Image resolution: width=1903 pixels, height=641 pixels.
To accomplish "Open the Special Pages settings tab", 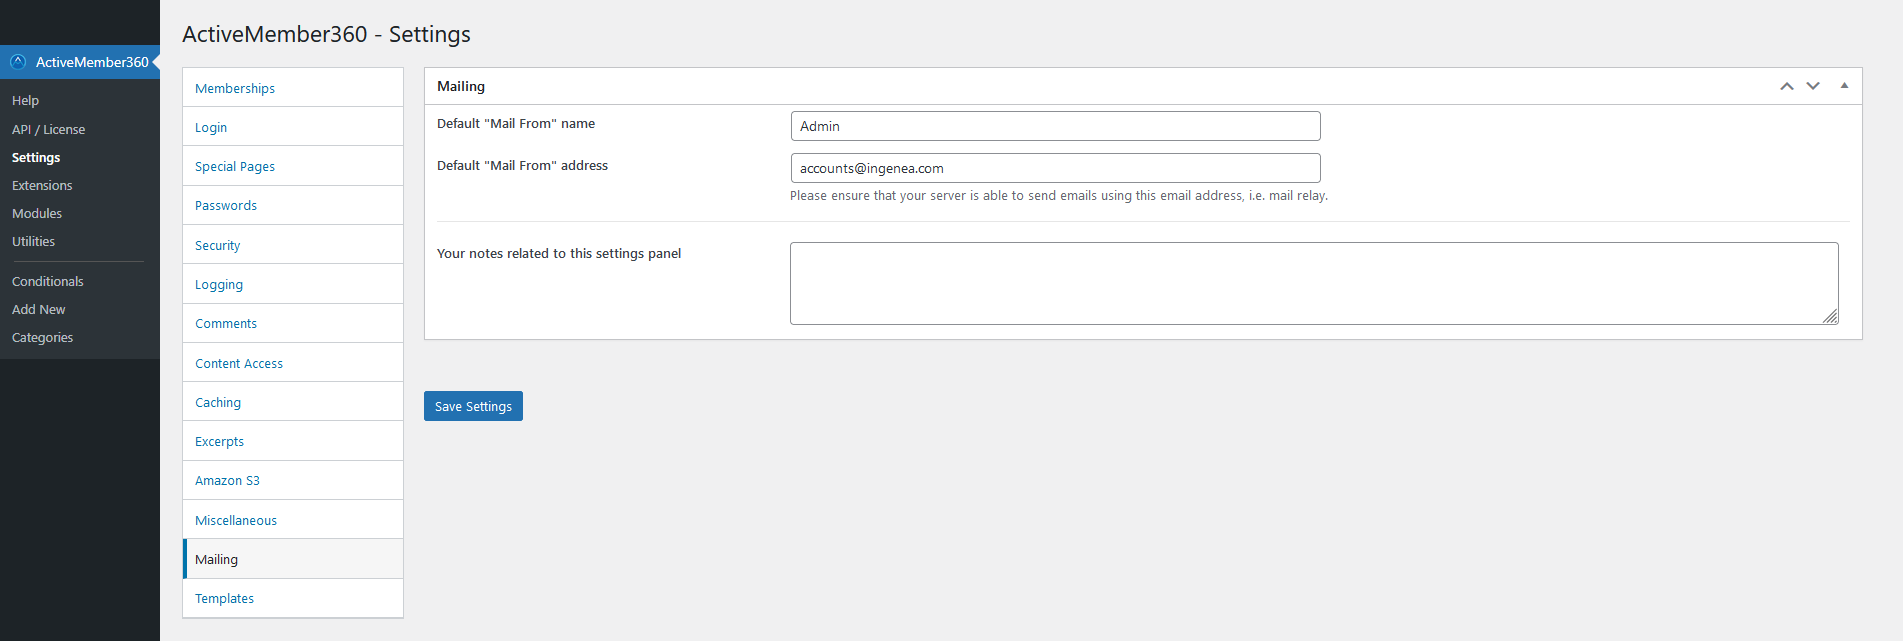I will click(293, 166).
